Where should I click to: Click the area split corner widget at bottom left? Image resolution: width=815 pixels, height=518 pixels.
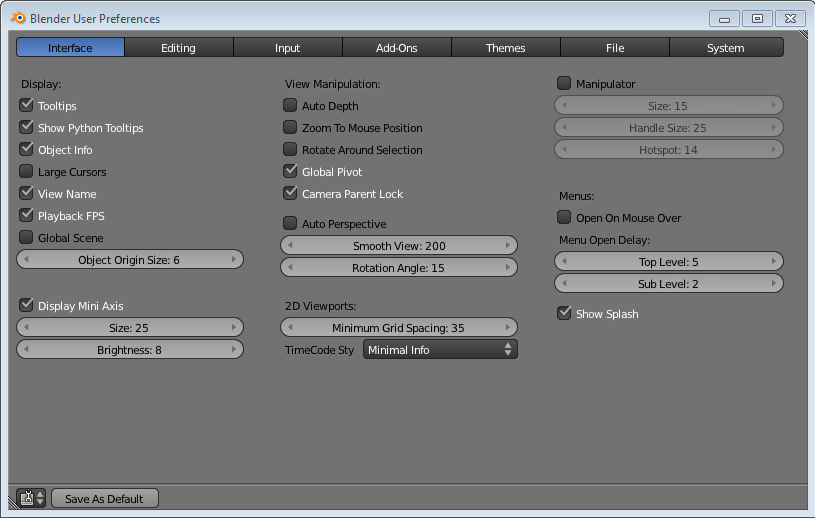(x=13, y=503)
